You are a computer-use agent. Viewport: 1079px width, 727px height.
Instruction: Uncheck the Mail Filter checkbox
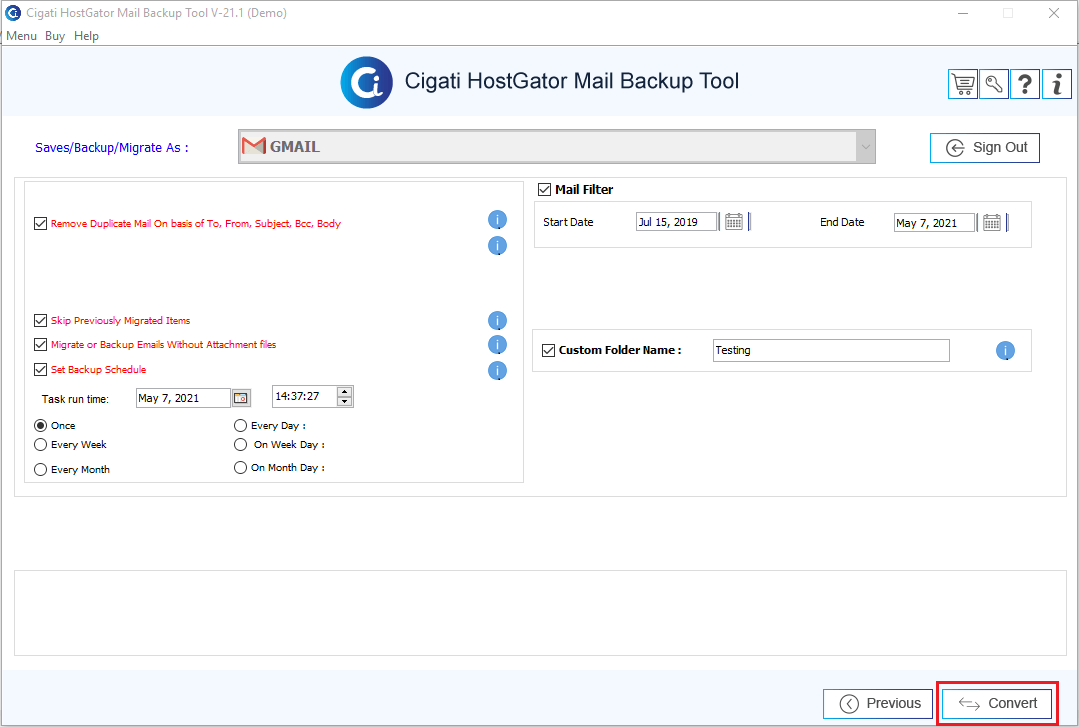544,189
